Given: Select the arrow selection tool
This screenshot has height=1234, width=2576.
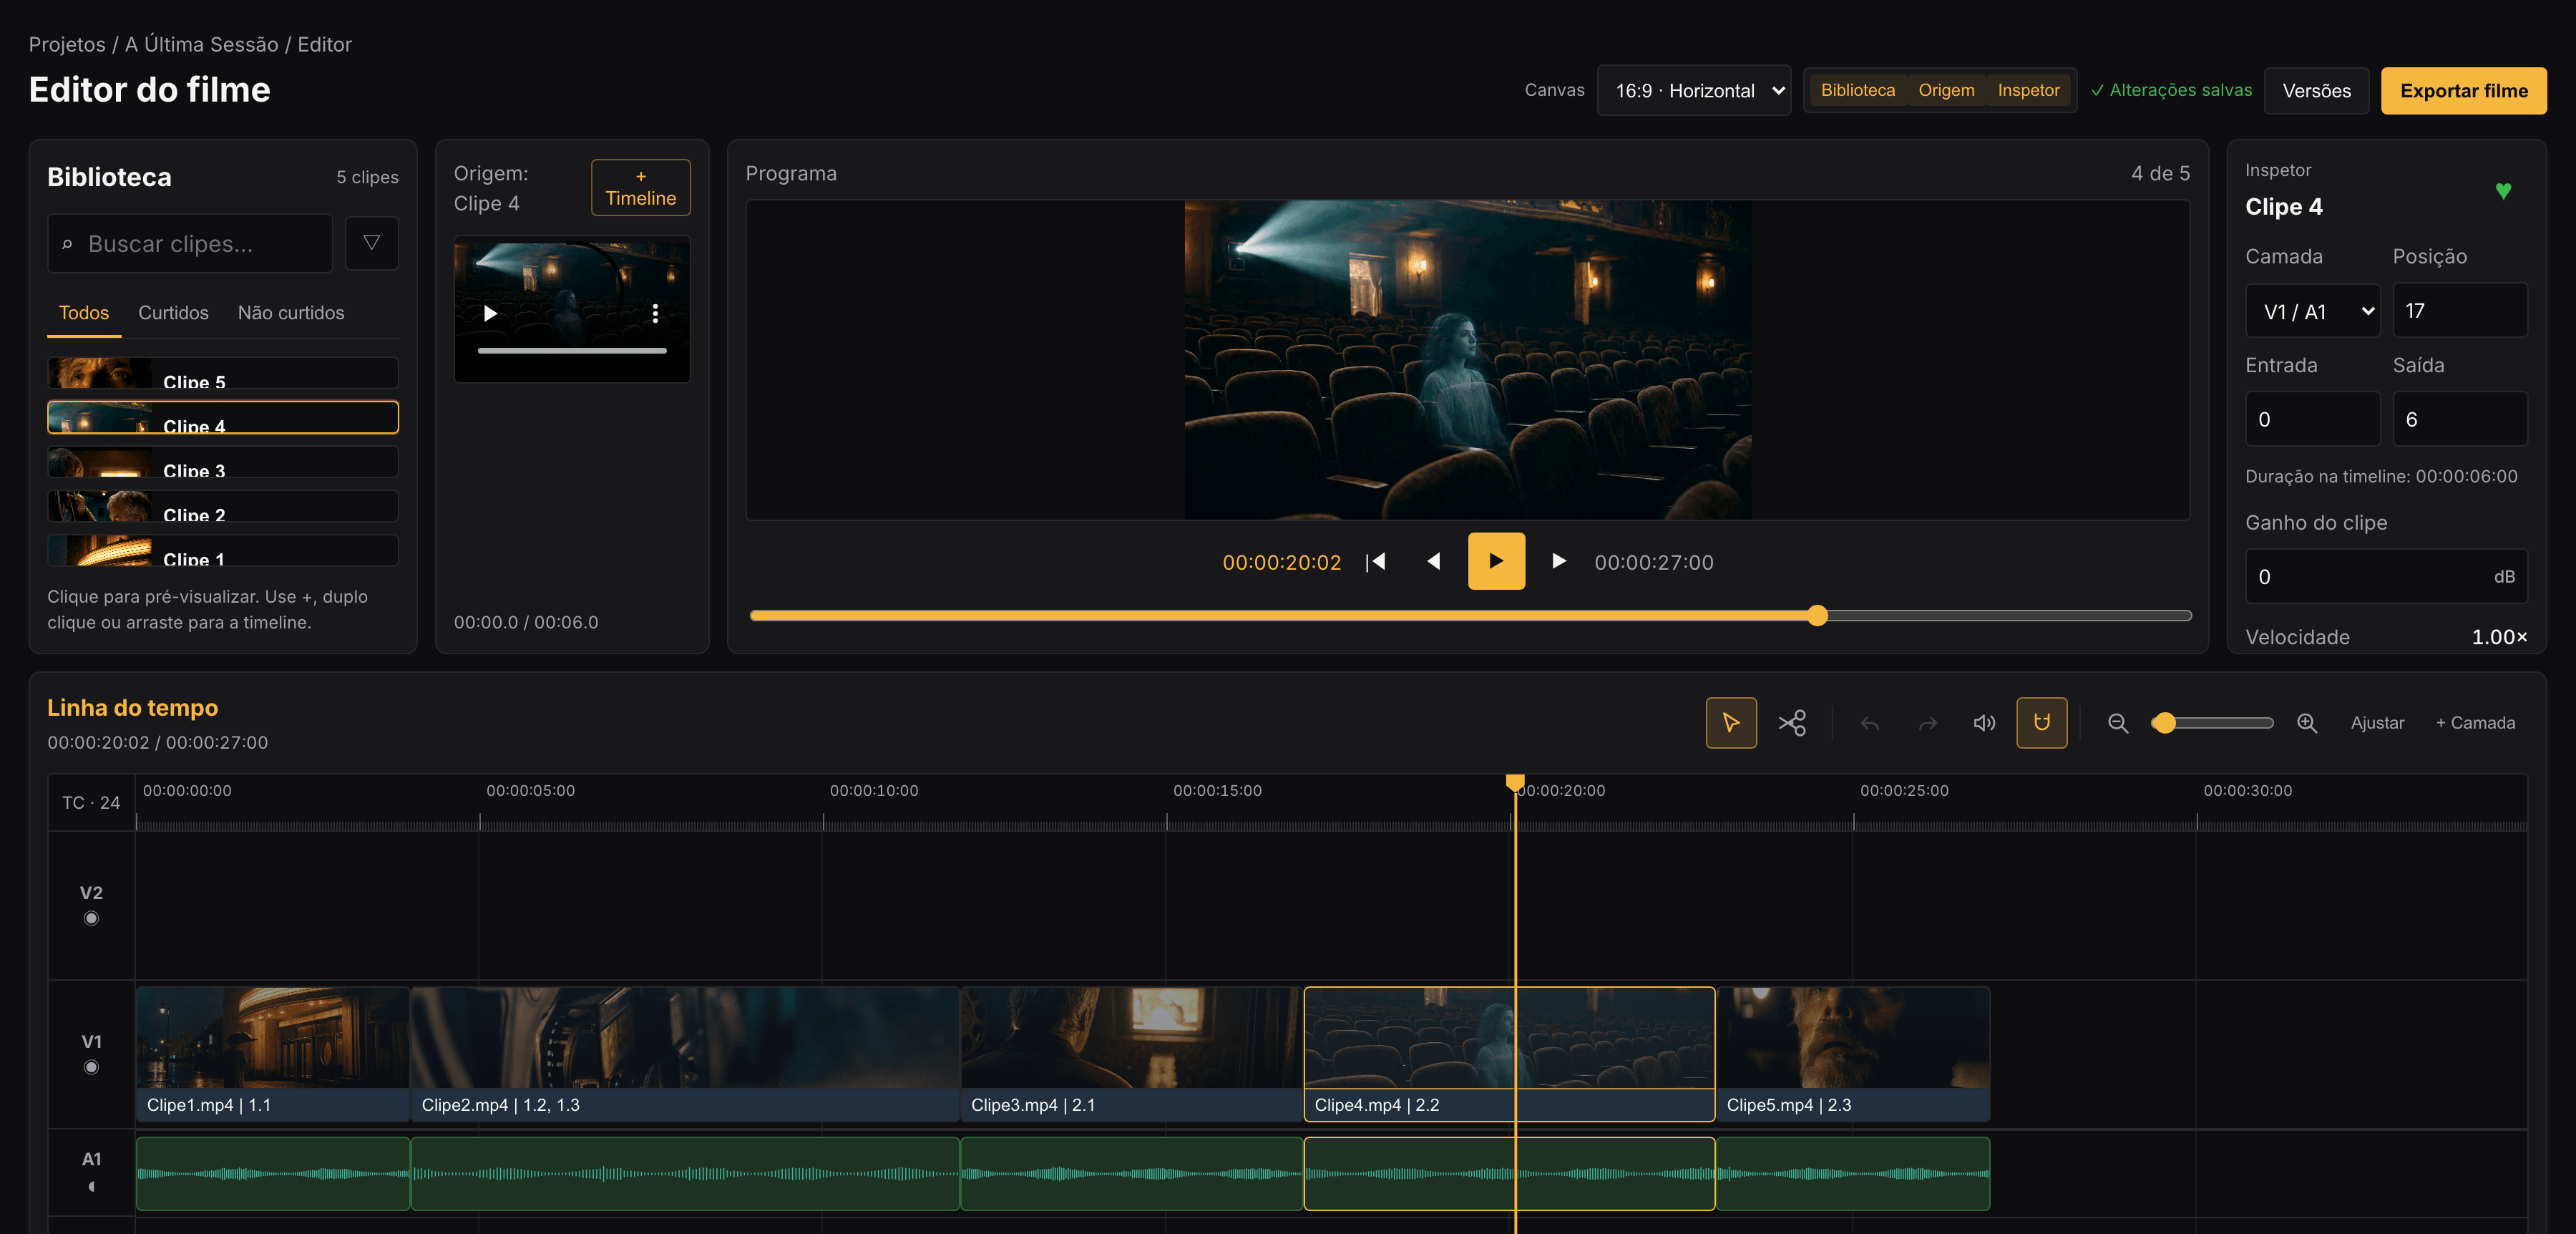Looking at the screenshot, I should [x=1731, y=722].
